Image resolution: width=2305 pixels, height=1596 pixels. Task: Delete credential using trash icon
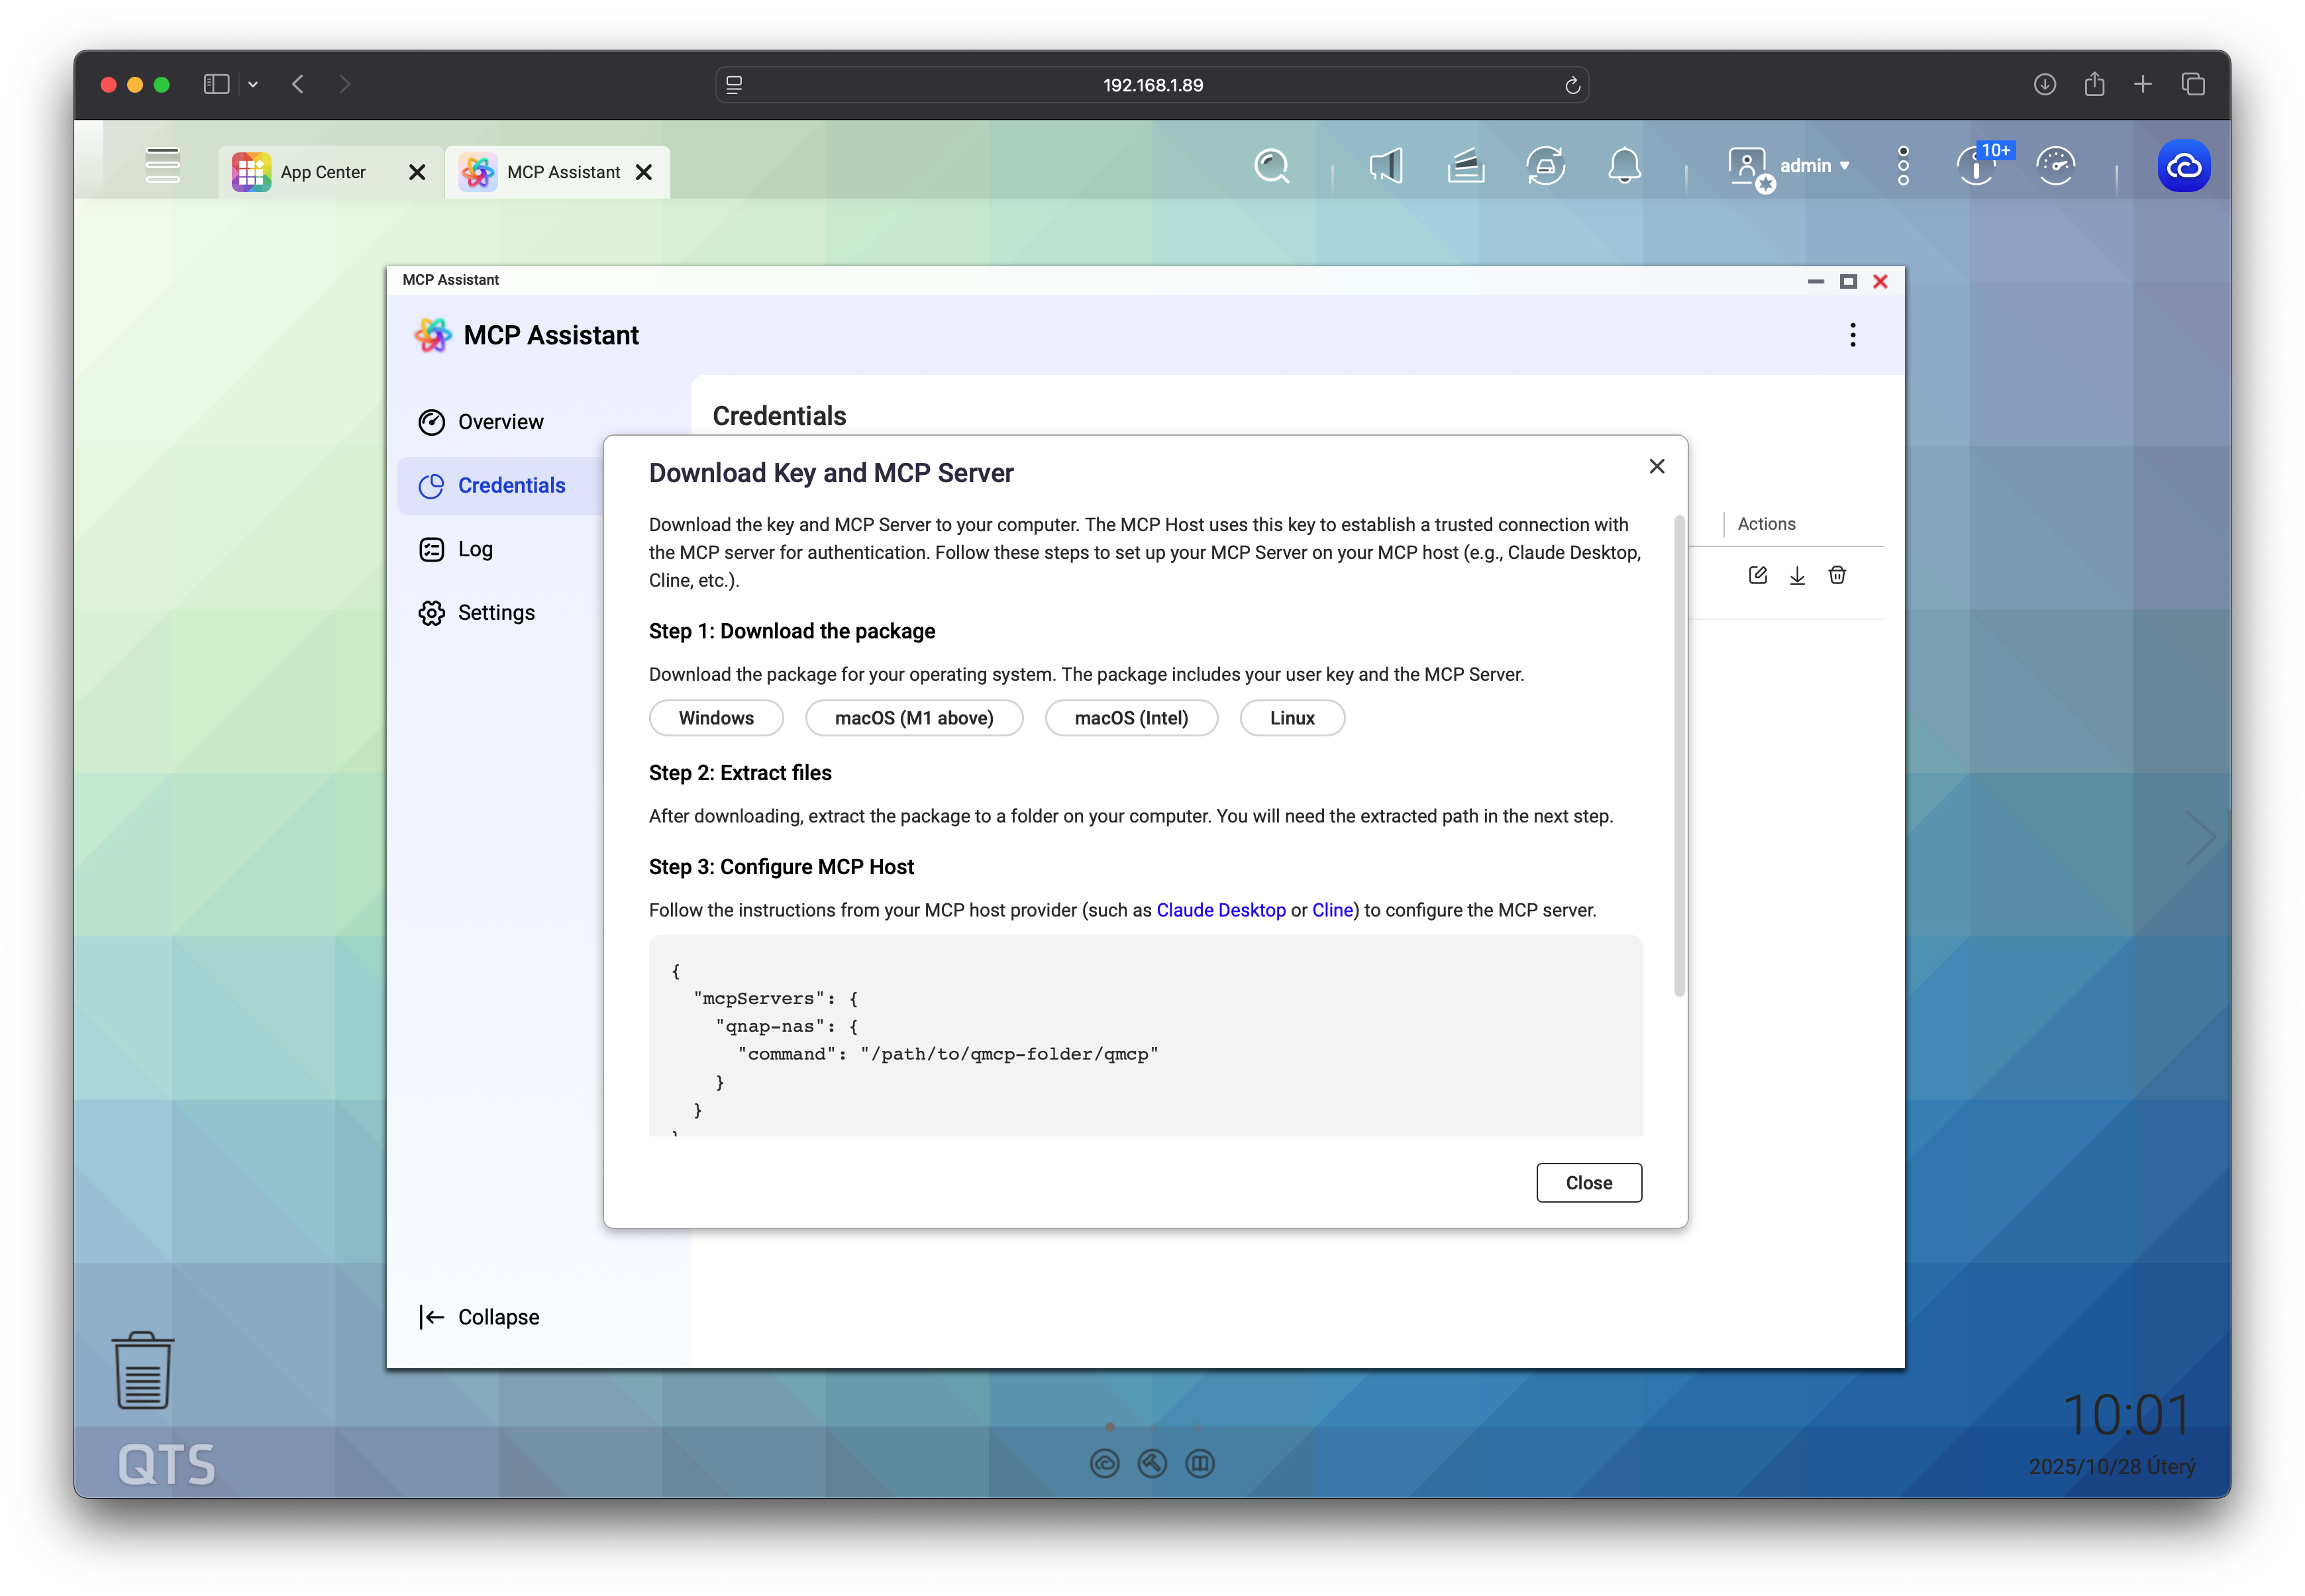[x=1837, y=575]
